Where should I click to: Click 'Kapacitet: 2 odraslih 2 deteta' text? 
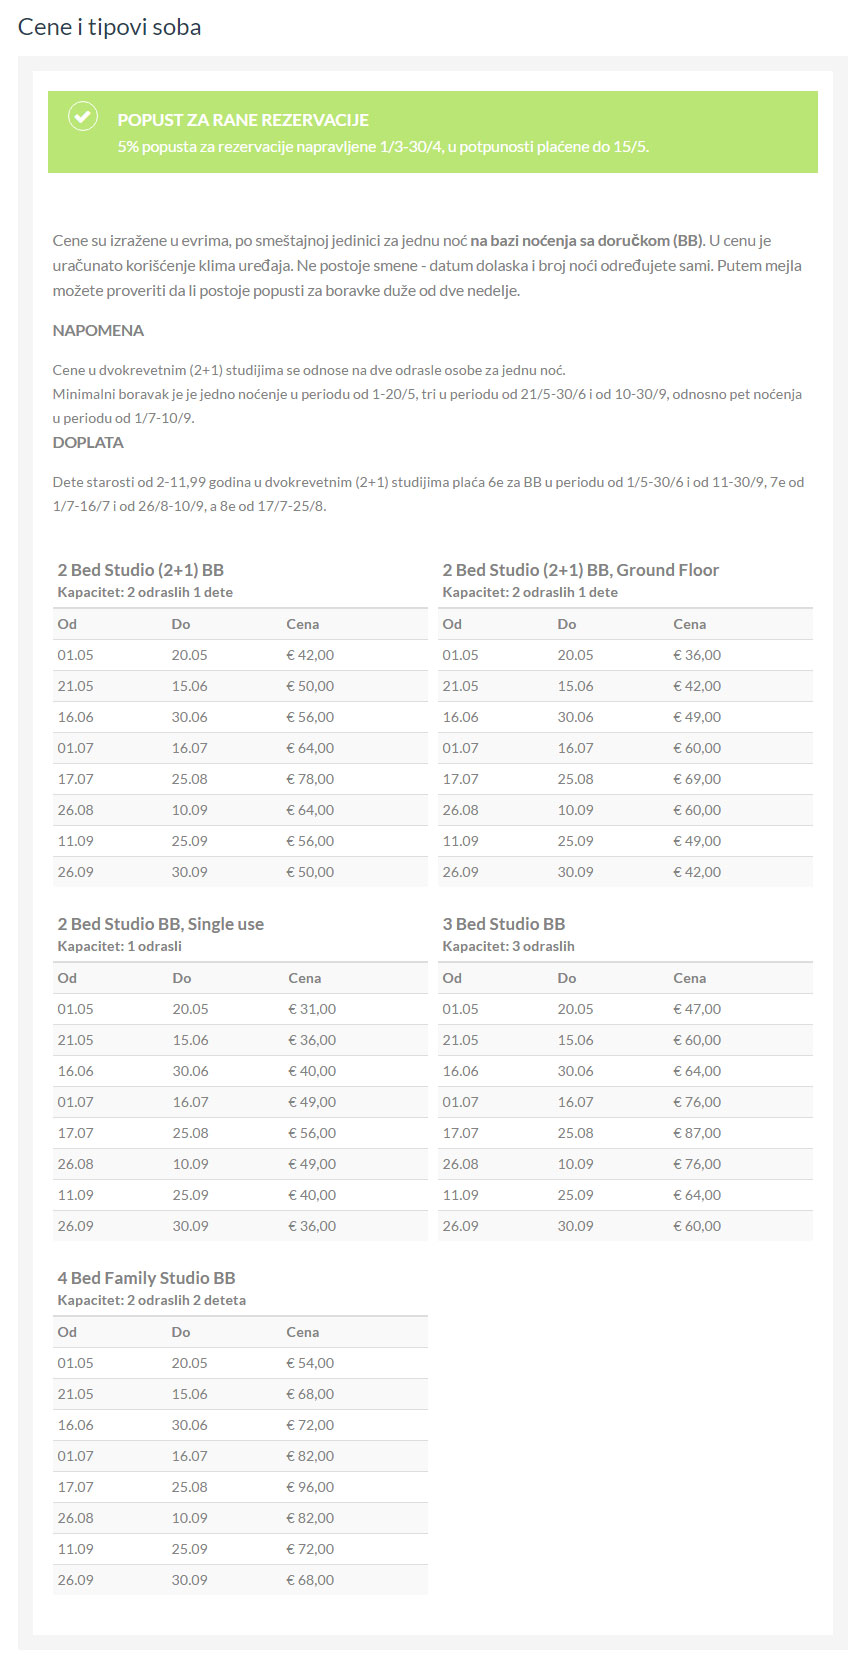coord(152,1300)
